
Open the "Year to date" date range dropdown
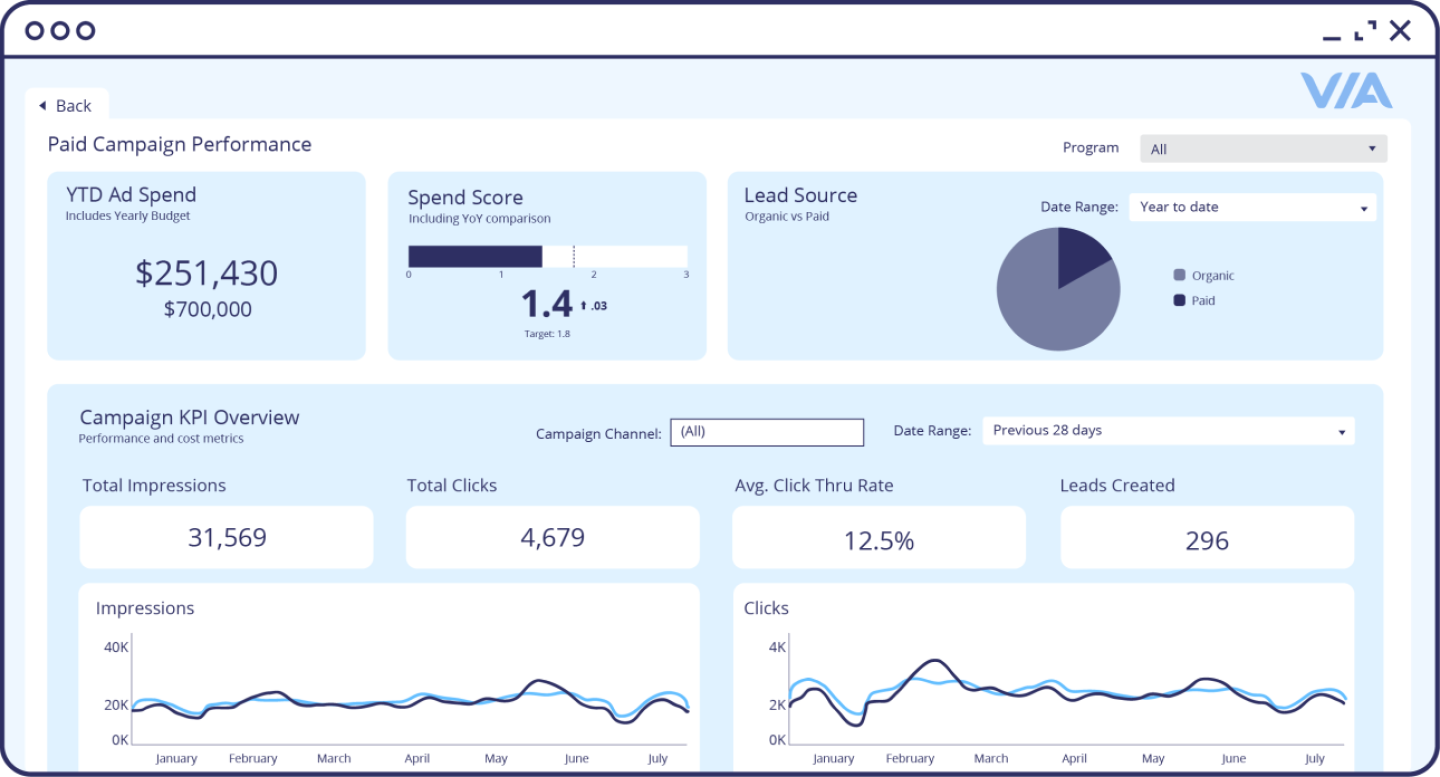[x=1251, y=207]
